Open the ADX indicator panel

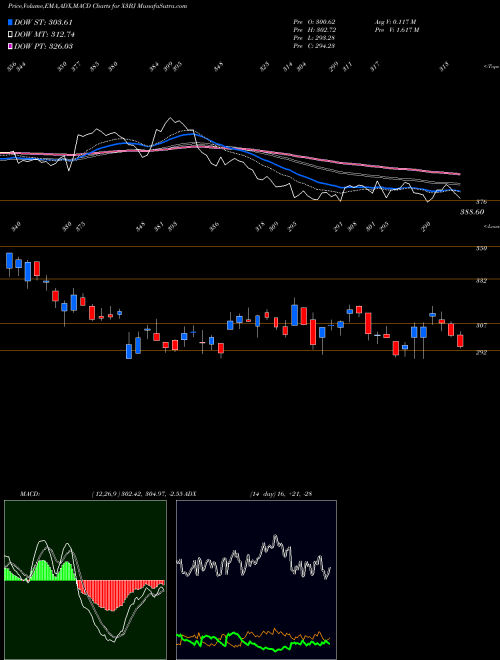click(256, 580)
